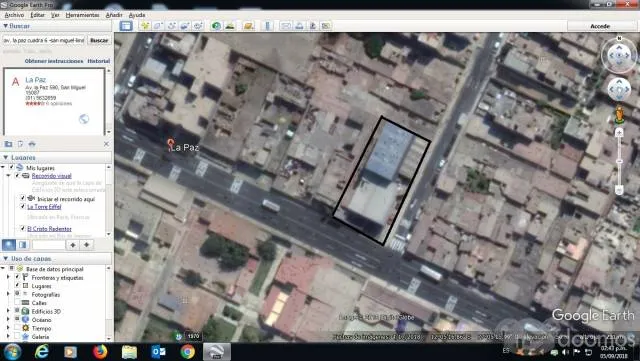The image size is (640, 361).
Task: Click Obtener instrucciones link
Action: coord(54,61)
